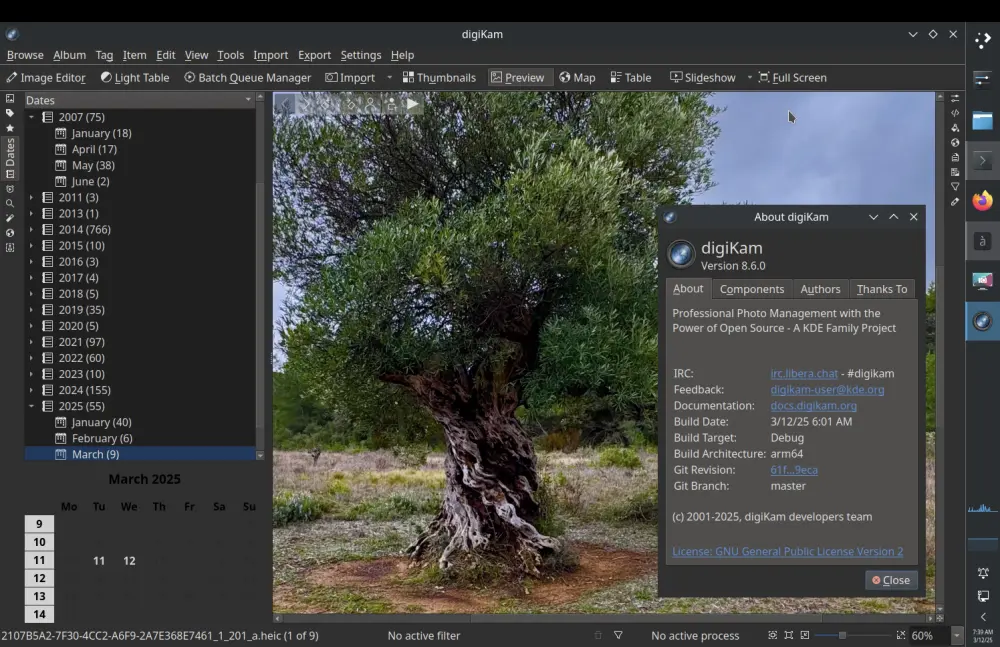Image resolution: width=1000 pixels, height=647 pixels.
Task: Click the zoom slider in status bar
Action: (x=842, y=635)
